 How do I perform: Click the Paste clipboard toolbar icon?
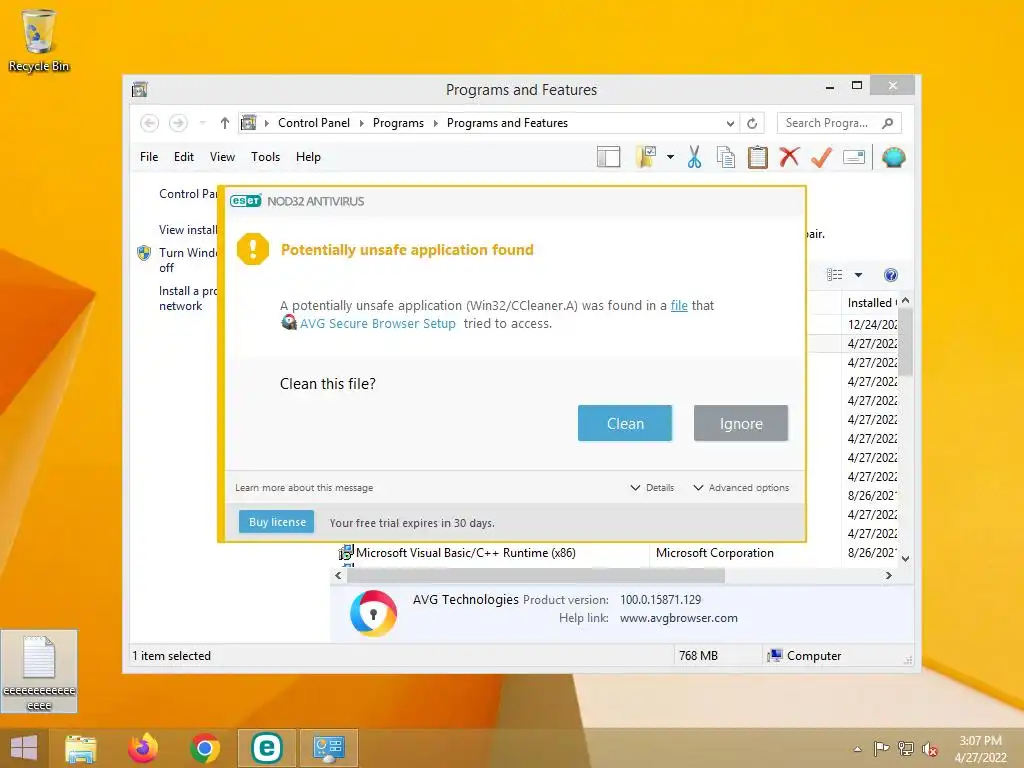(758, 157)
